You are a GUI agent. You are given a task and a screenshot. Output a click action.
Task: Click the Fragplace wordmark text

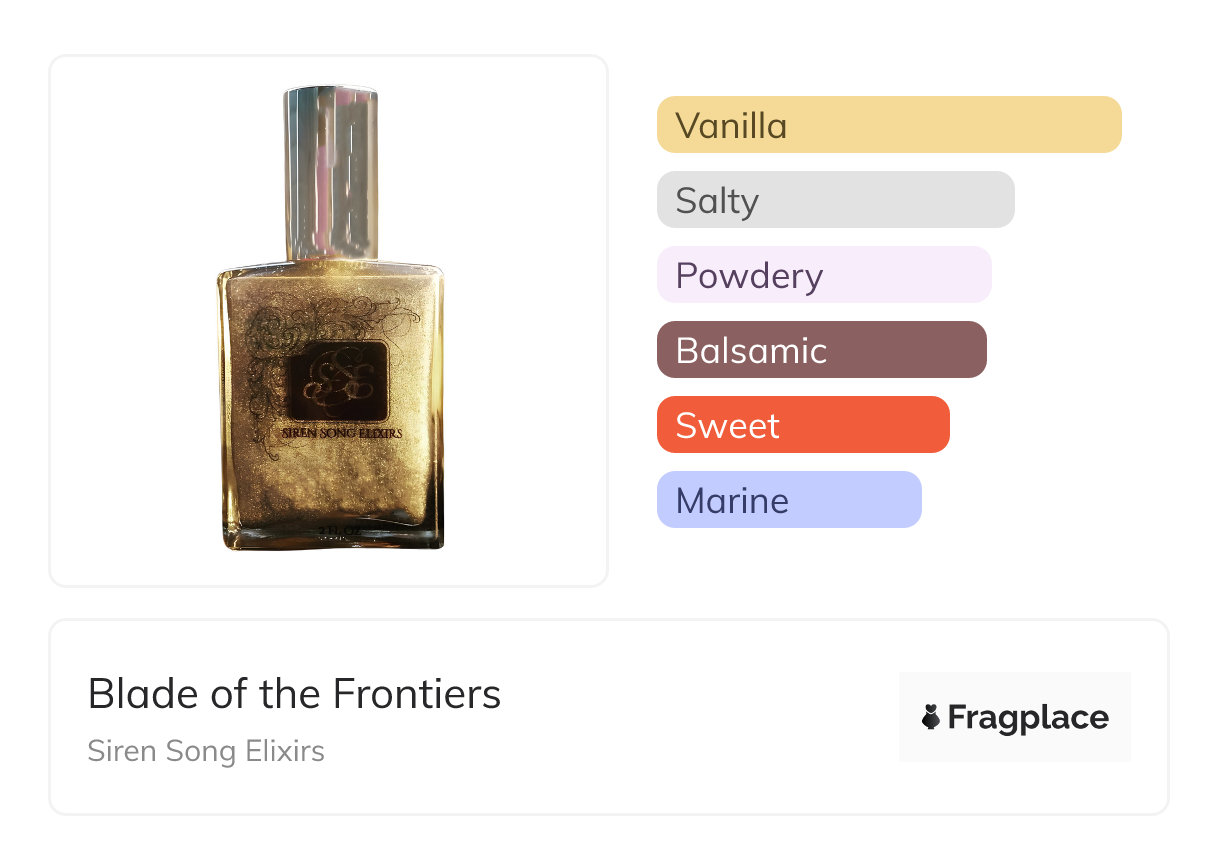(1028, 718)
